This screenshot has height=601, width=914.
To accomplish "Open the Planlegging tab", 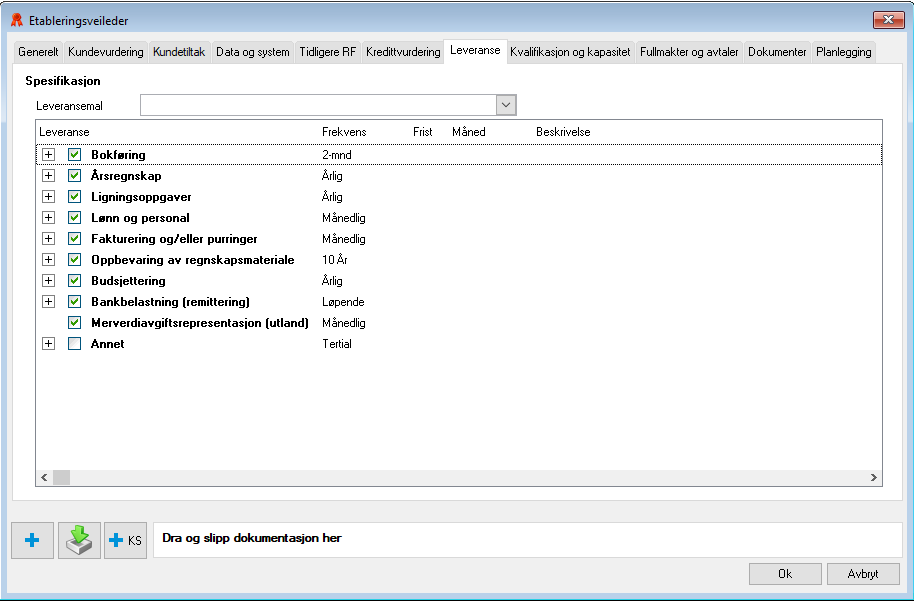I will pyautogui.click(x=843, y=52).
